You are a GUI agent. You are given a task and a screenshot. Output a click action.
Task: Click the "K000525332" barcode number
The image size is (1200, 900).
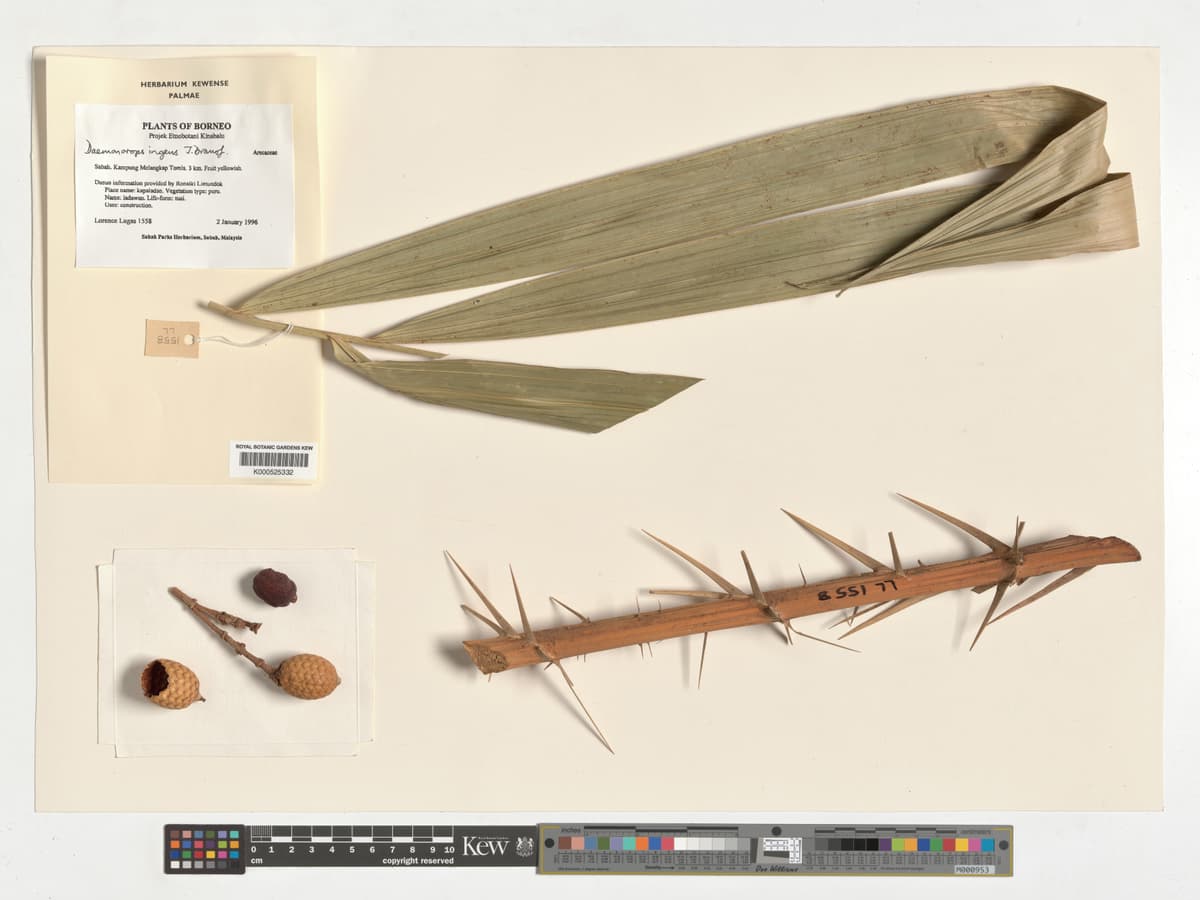pyautogui.click(x=273, y=472)
